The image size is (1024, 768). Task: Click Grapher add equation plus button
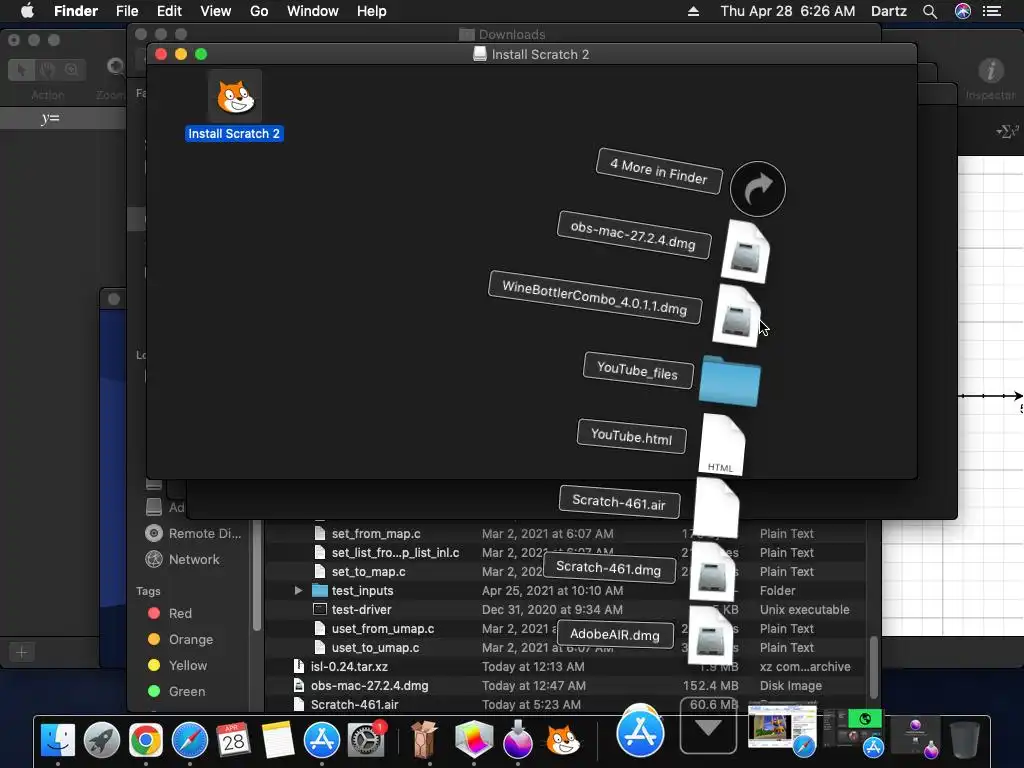pos(22,652)
